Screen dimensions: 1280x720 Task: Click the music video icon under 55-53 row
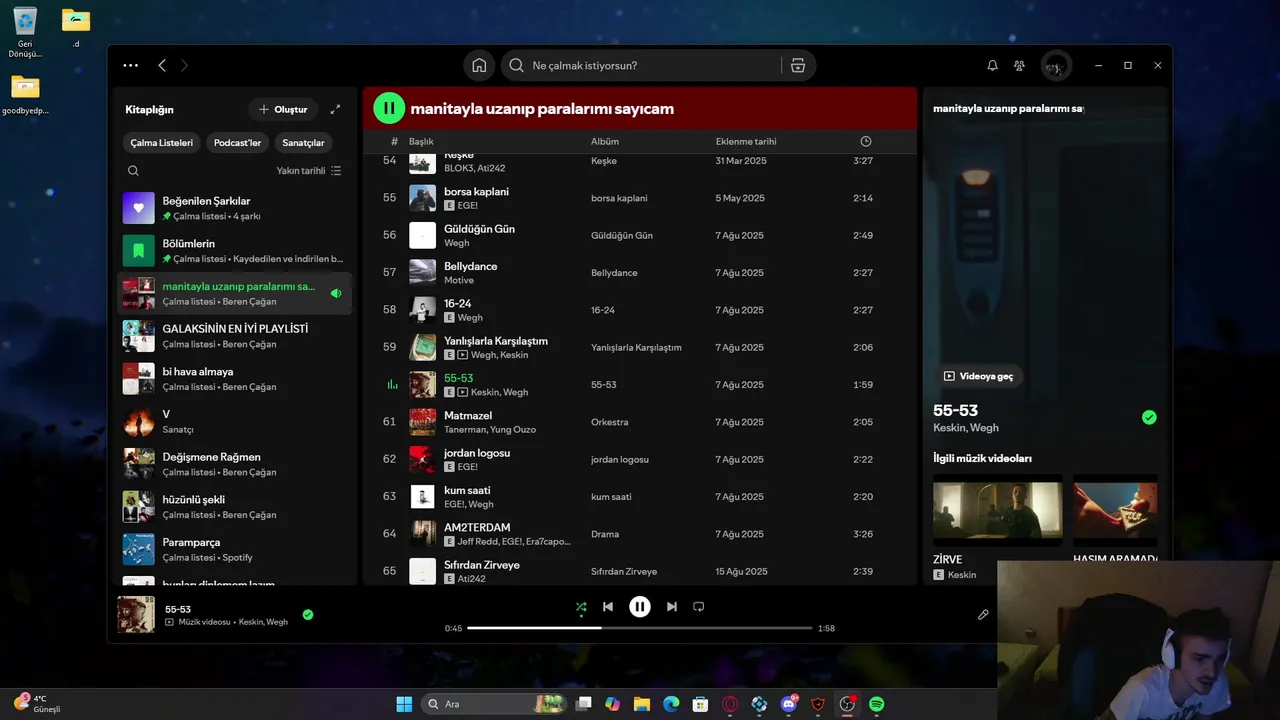462,392
